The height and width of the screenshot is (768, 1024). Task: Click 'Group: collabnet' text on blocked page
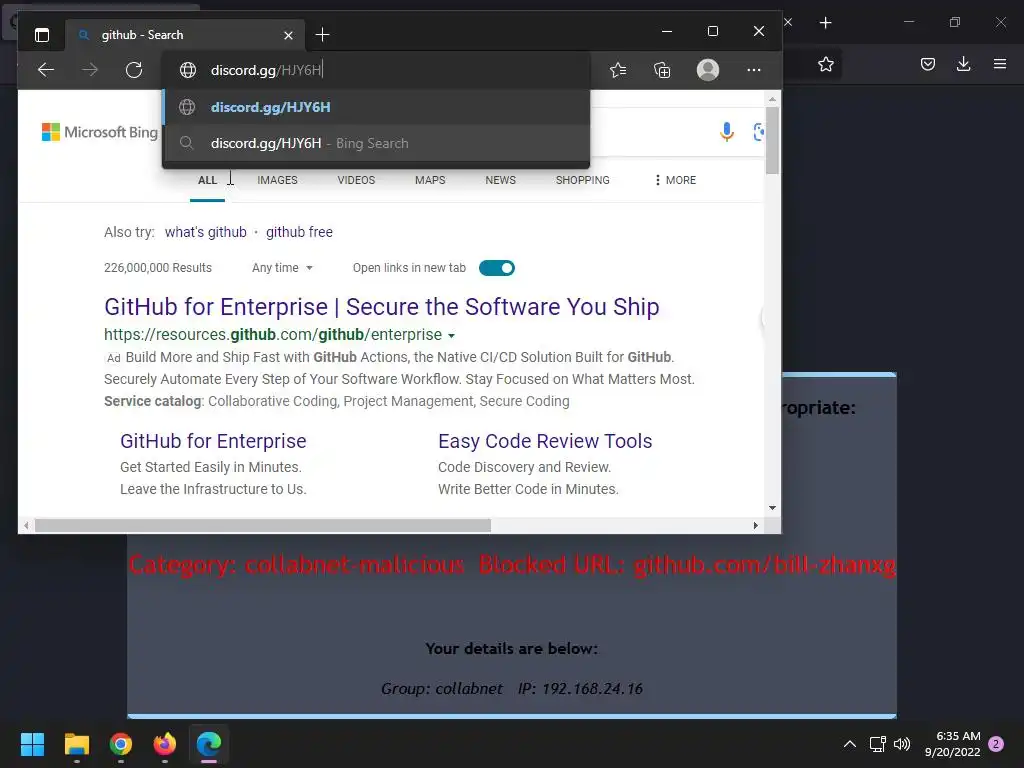pyautogui.click(x=441, y=689)
